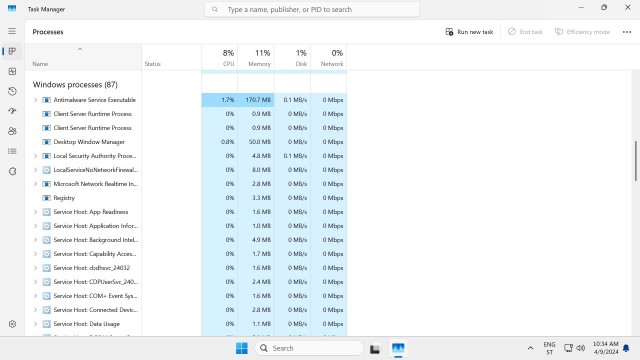Image resolution: width=640 pixels, height=360 pixels.
Task: Click the End task button
Action: 525,32
